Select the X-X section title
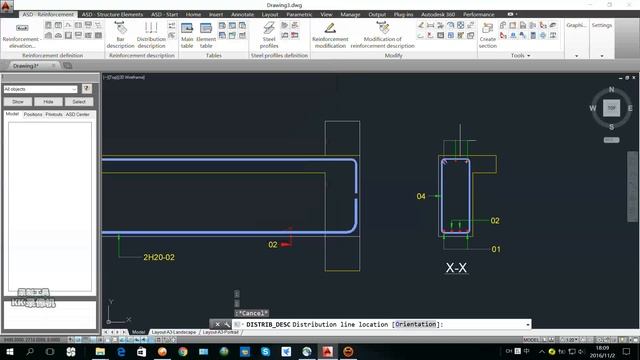 (x=456, y=268)
